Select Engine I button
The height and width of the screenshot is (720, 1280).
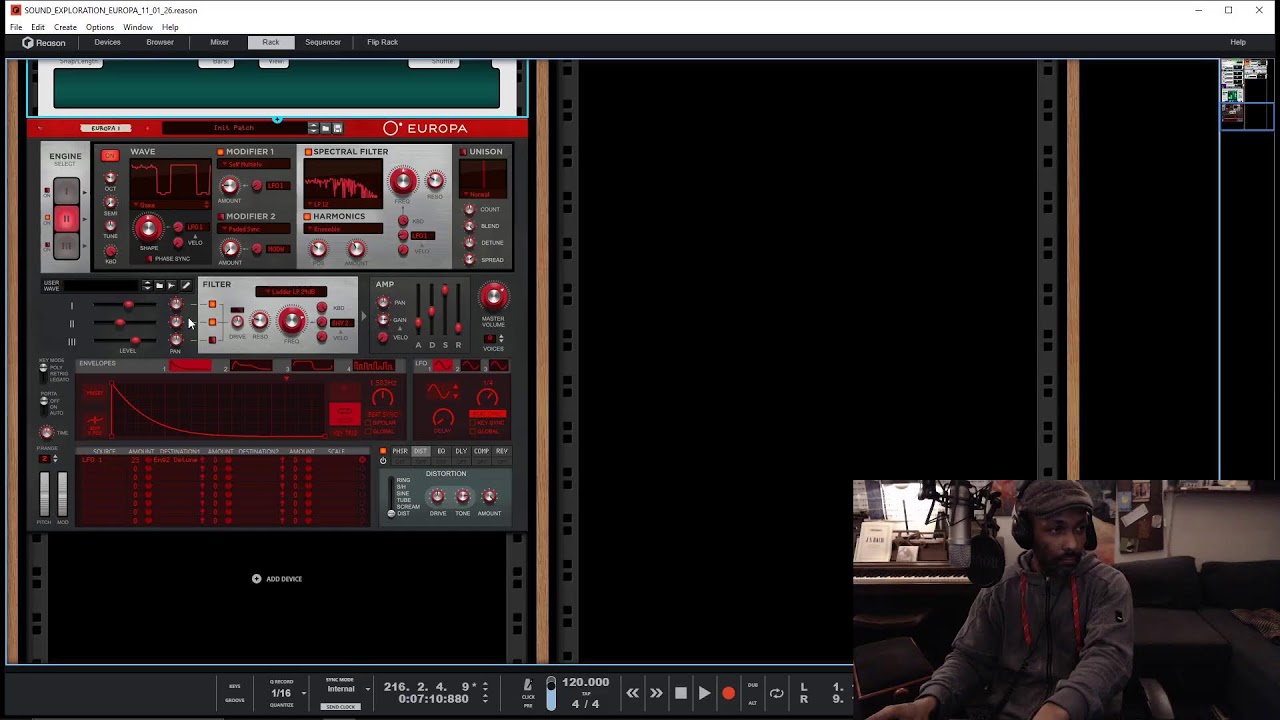point(66,190)
